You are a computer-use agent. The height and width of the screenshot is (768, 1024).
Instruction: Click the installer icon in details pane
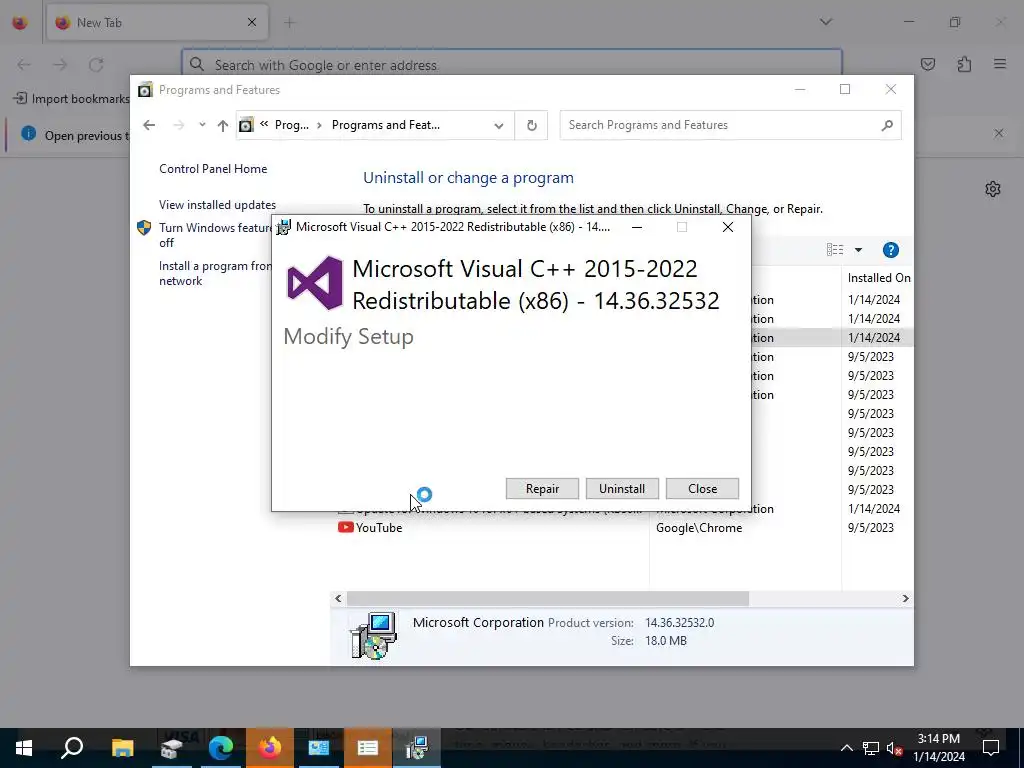point(373,636)
